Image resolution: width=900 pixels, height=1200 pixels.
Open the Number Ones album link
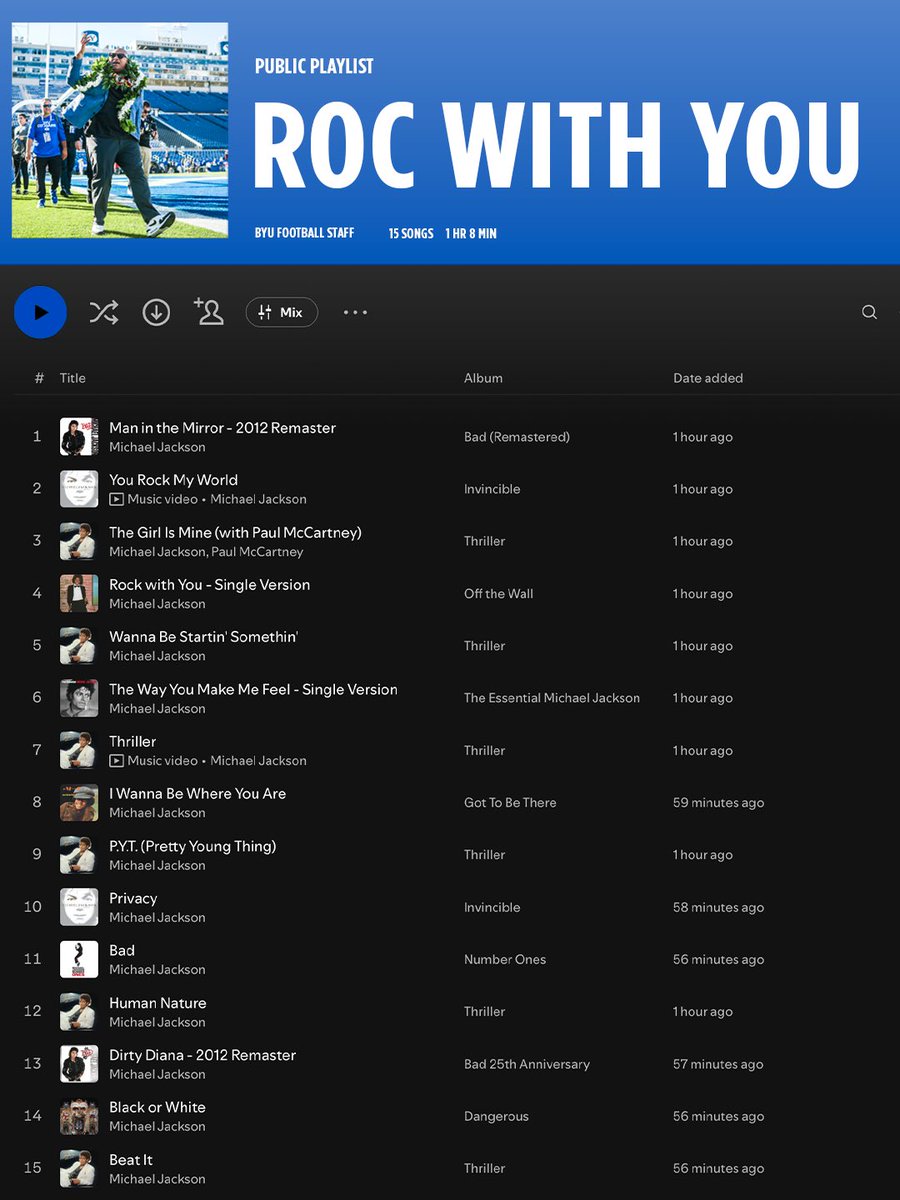(x=505, y=959)
